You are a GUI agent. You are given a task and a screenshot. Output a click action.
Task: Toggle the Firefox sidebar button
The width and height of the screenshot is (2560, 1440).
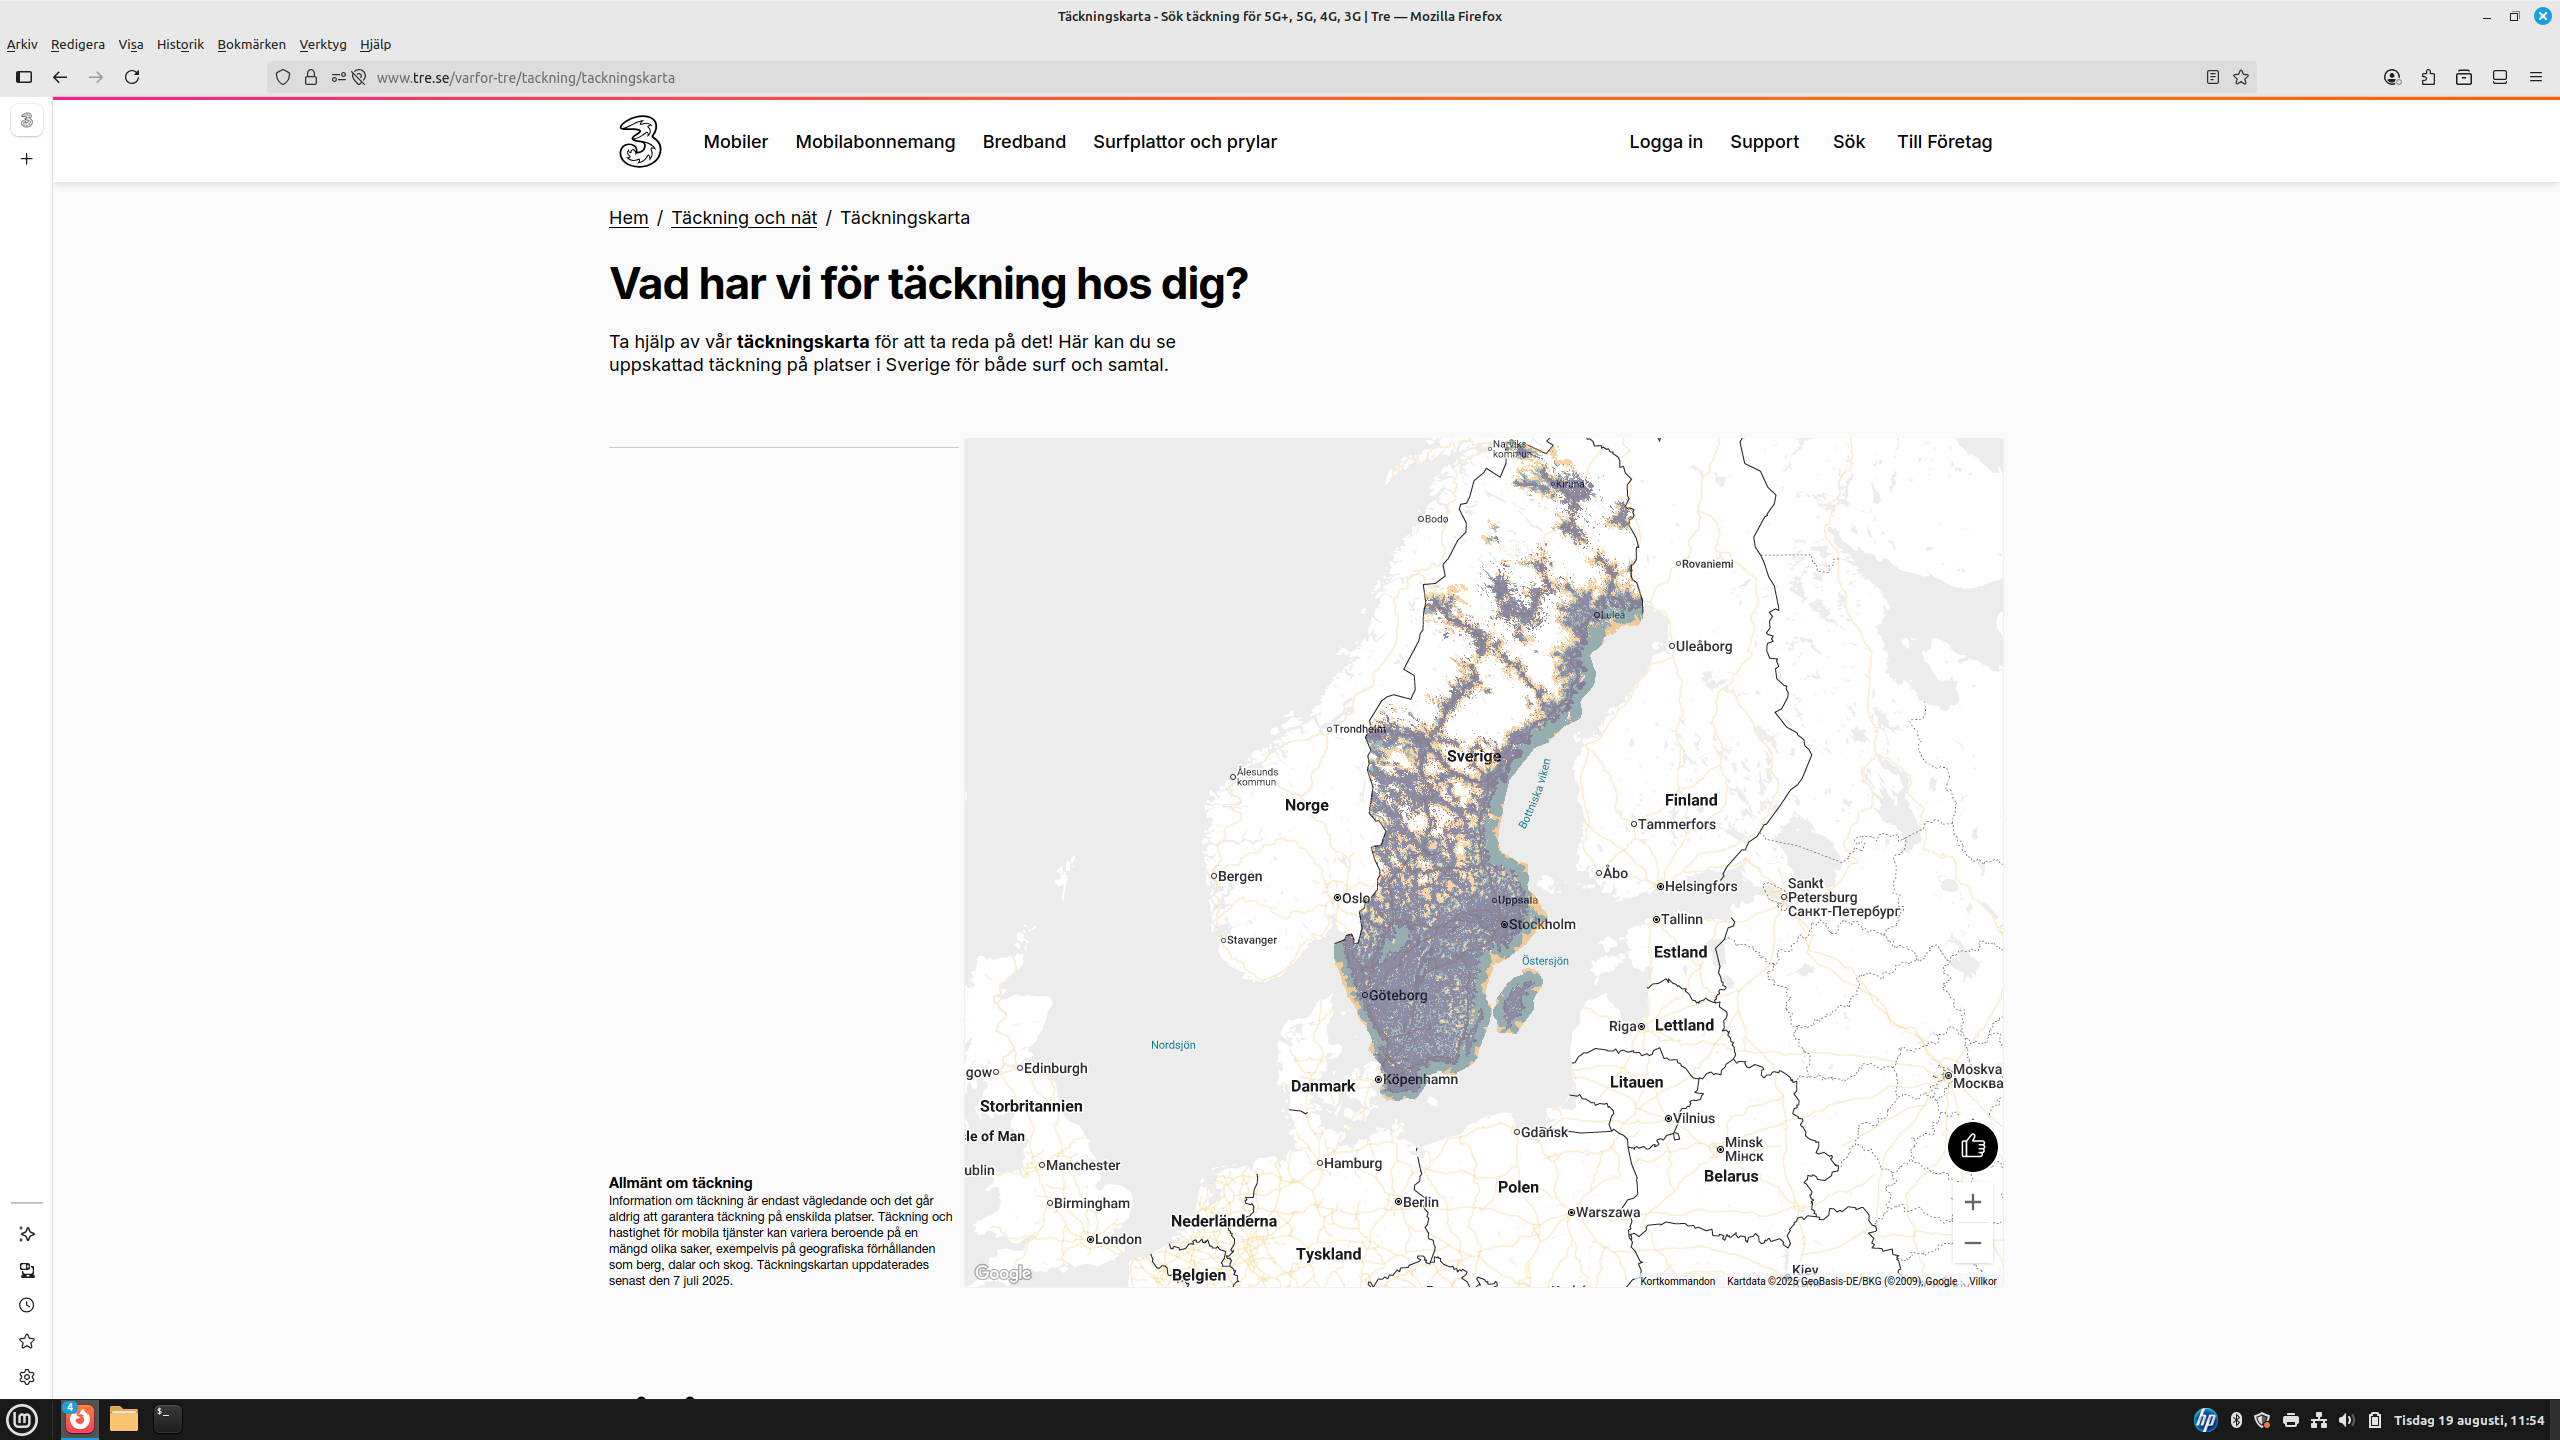tap(24, 77)
